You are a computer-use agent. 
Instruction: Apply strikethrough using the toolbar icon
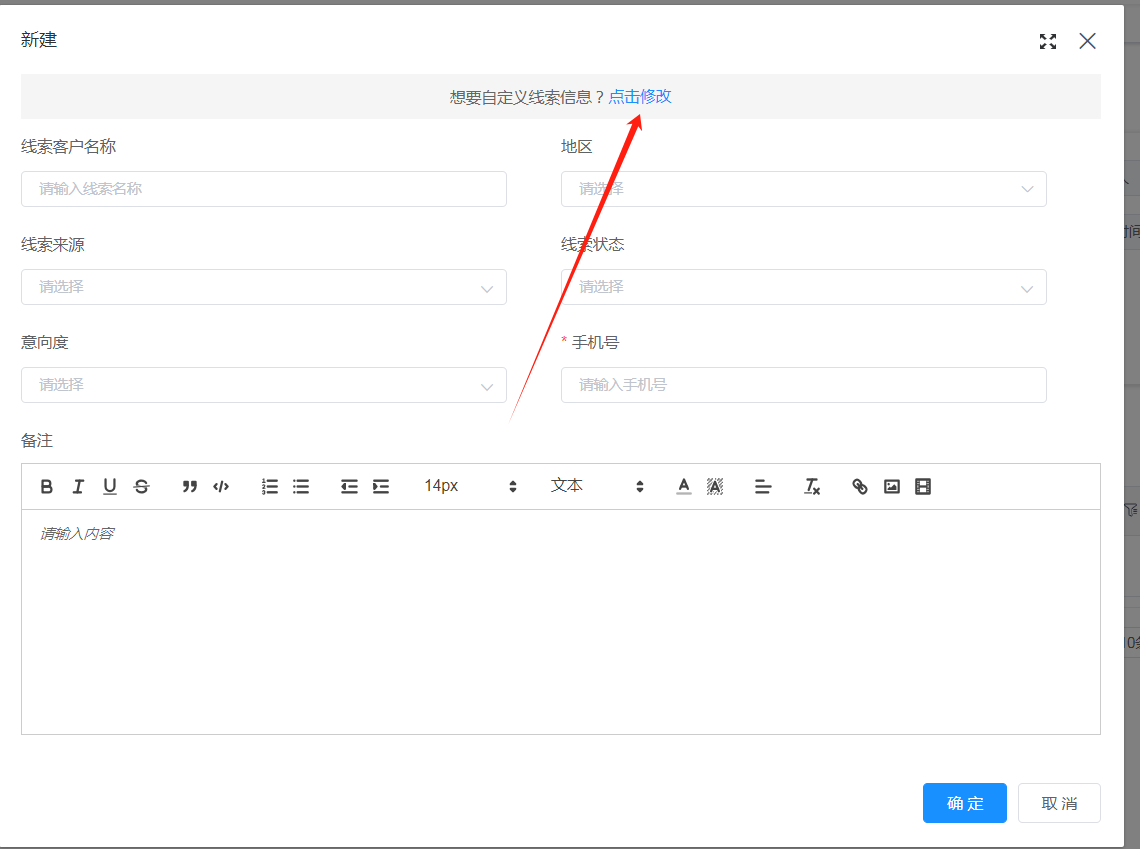pos(141,487)
